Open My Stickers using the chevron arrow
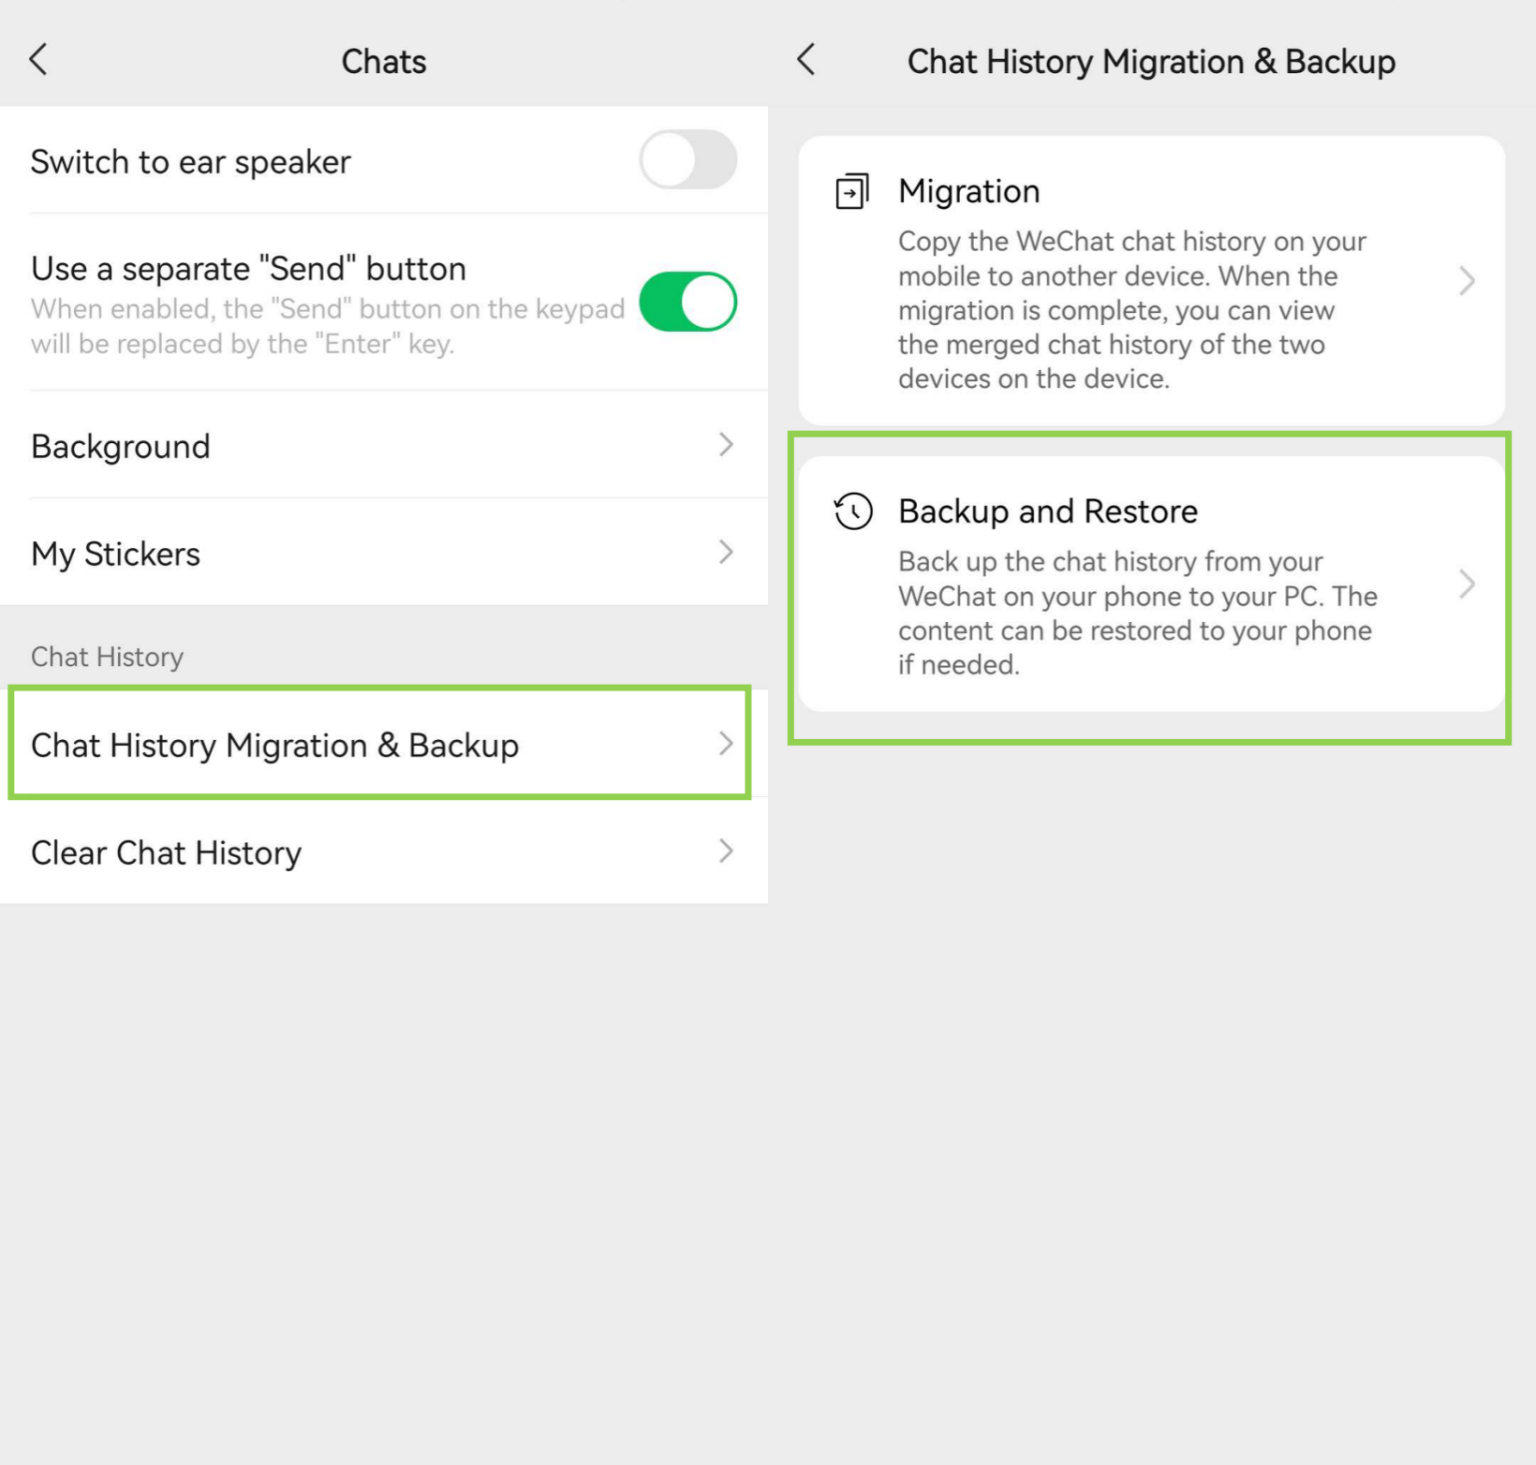The height and width of the screenshot is (1465, 1536). pos(727,553)
